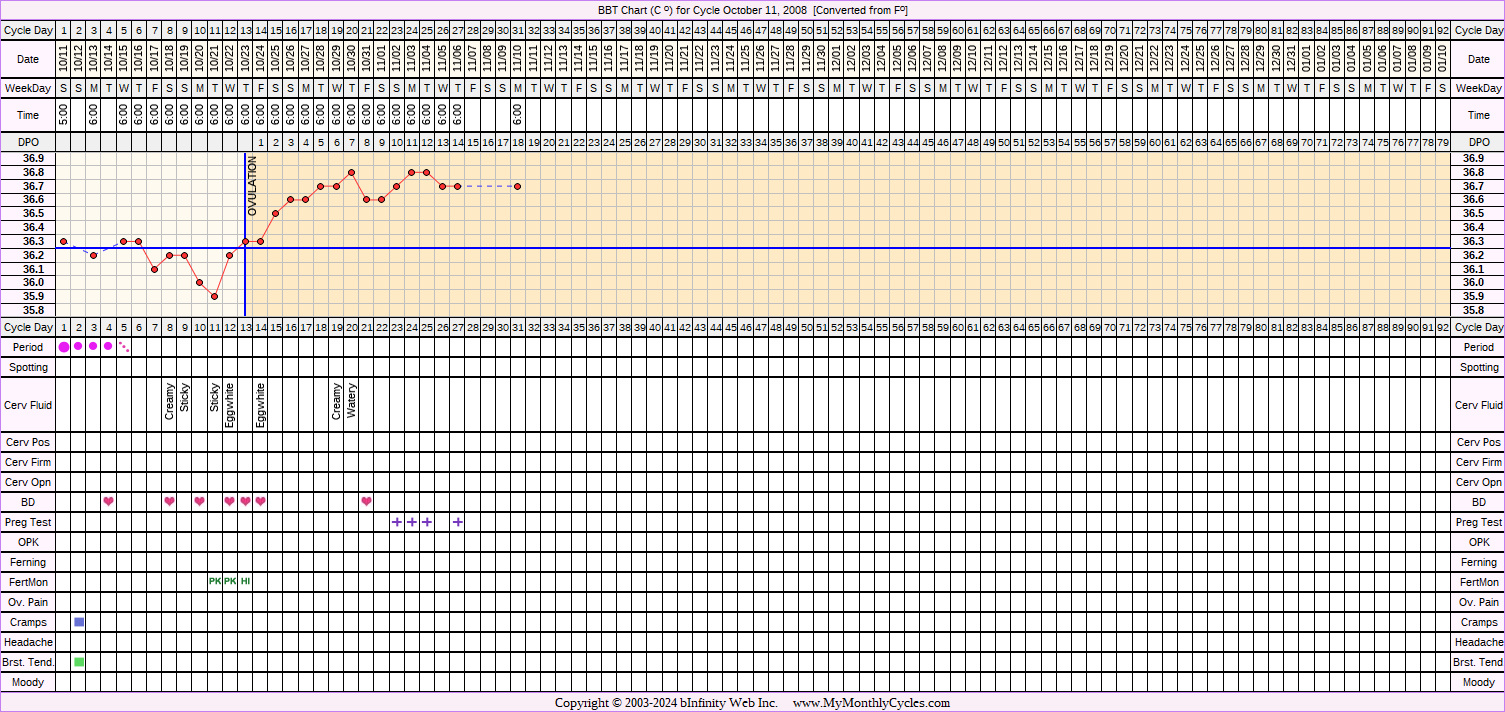Viewport: 1505px width, 712px height.
Task: Click the vertical OVULATION label
Action: coord(253,186)
